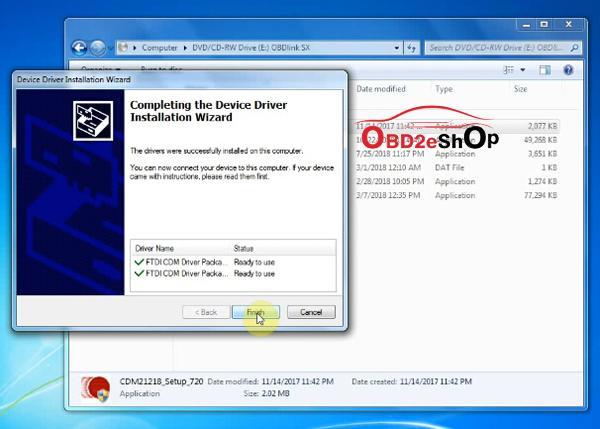Click the change view icon
600x429 pixels.
509,70
